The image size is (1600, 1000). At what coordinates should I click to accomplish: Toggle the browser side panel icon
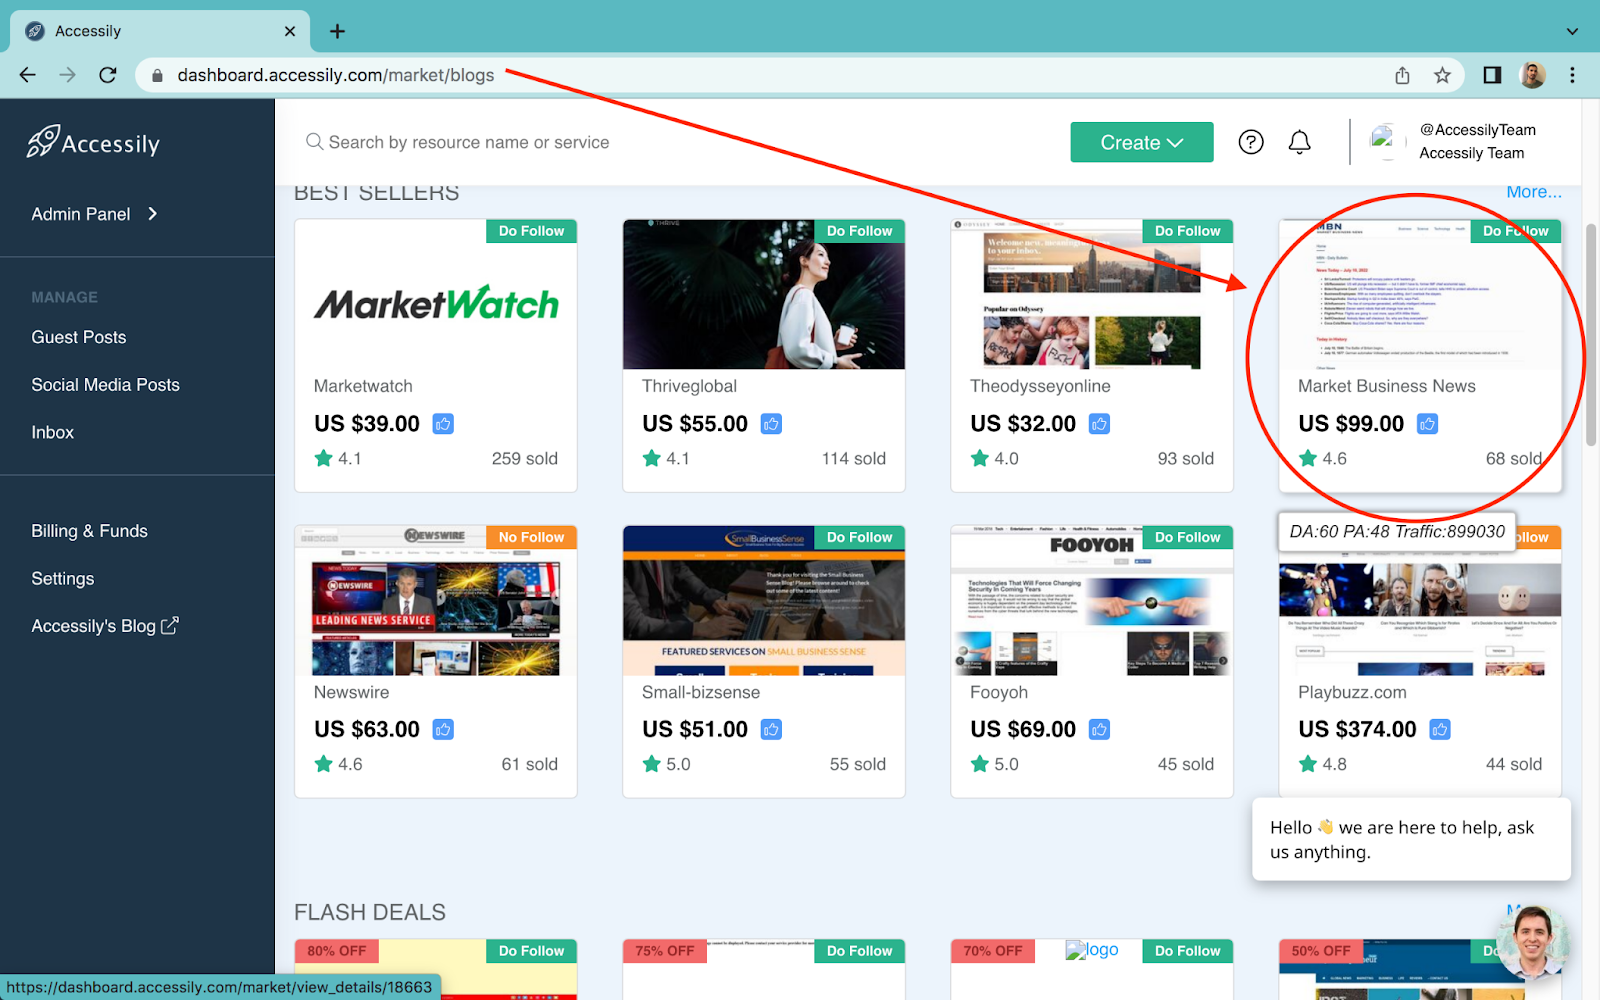pyautogui.click(x=1492, y=75)
